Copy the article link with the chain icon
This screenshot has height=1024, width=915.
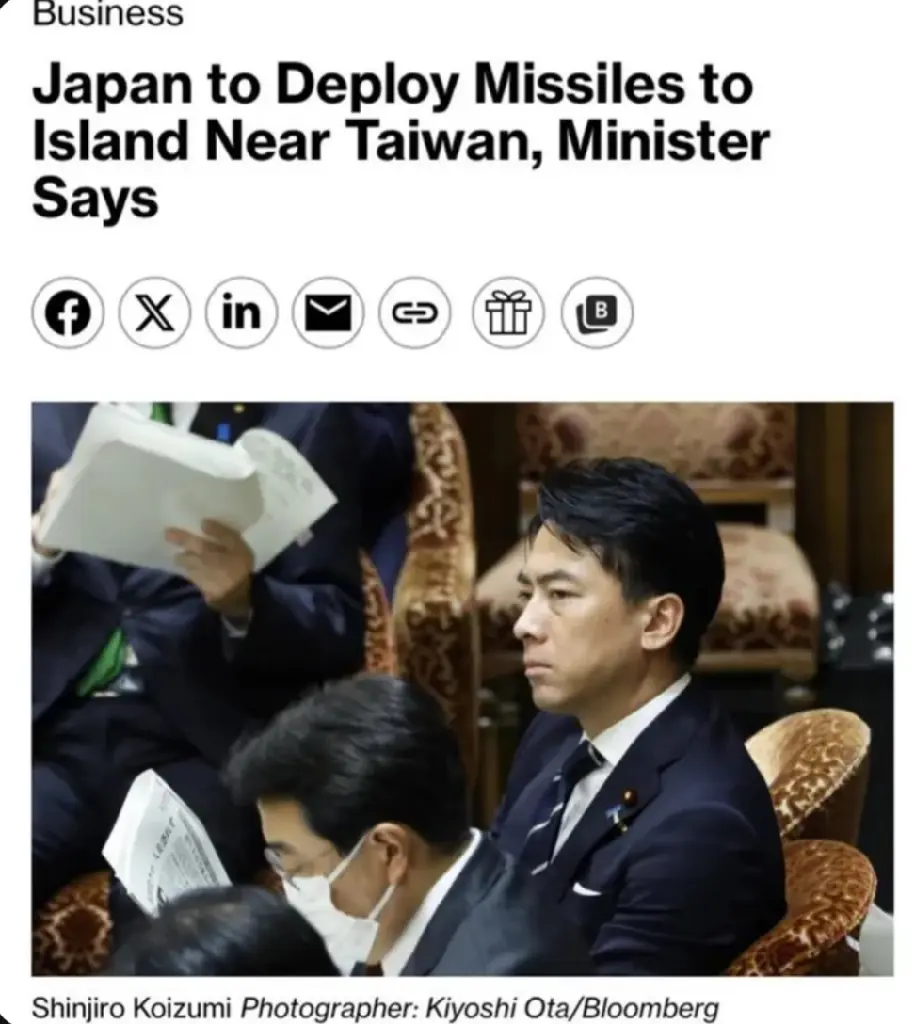(x=415, y=312)
